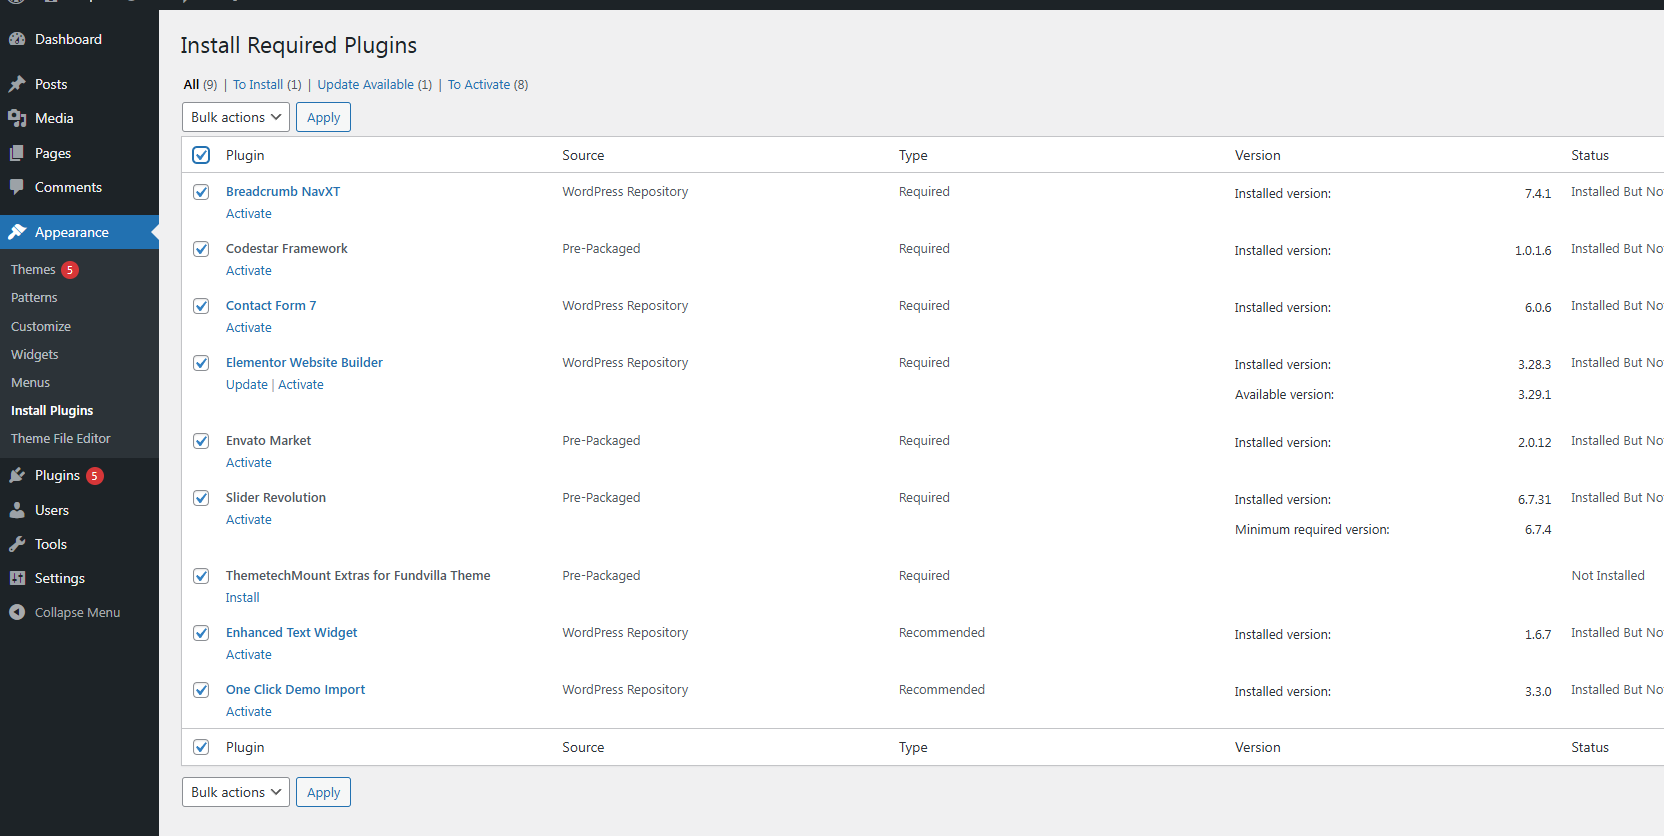Filter plugins by To Activate

click(x=479, y=85)
